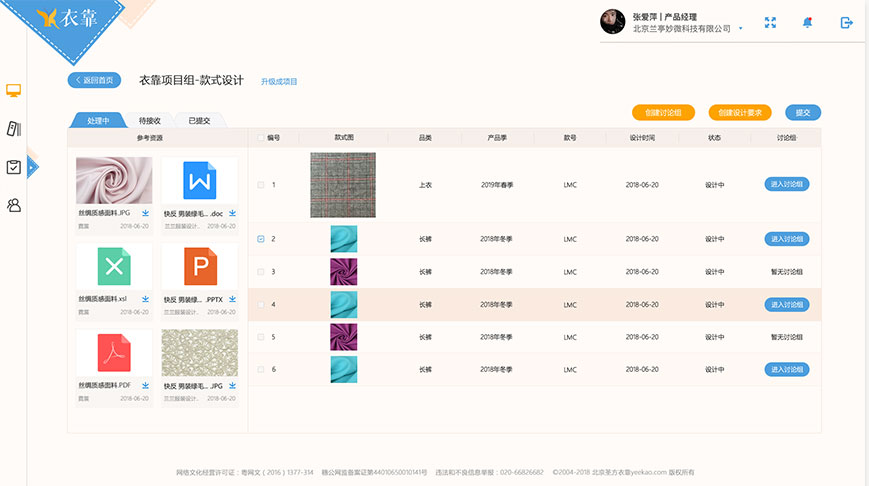
Task: Download the 丝绸质感面料.JPG file
Action: click(x=146, y=213)
